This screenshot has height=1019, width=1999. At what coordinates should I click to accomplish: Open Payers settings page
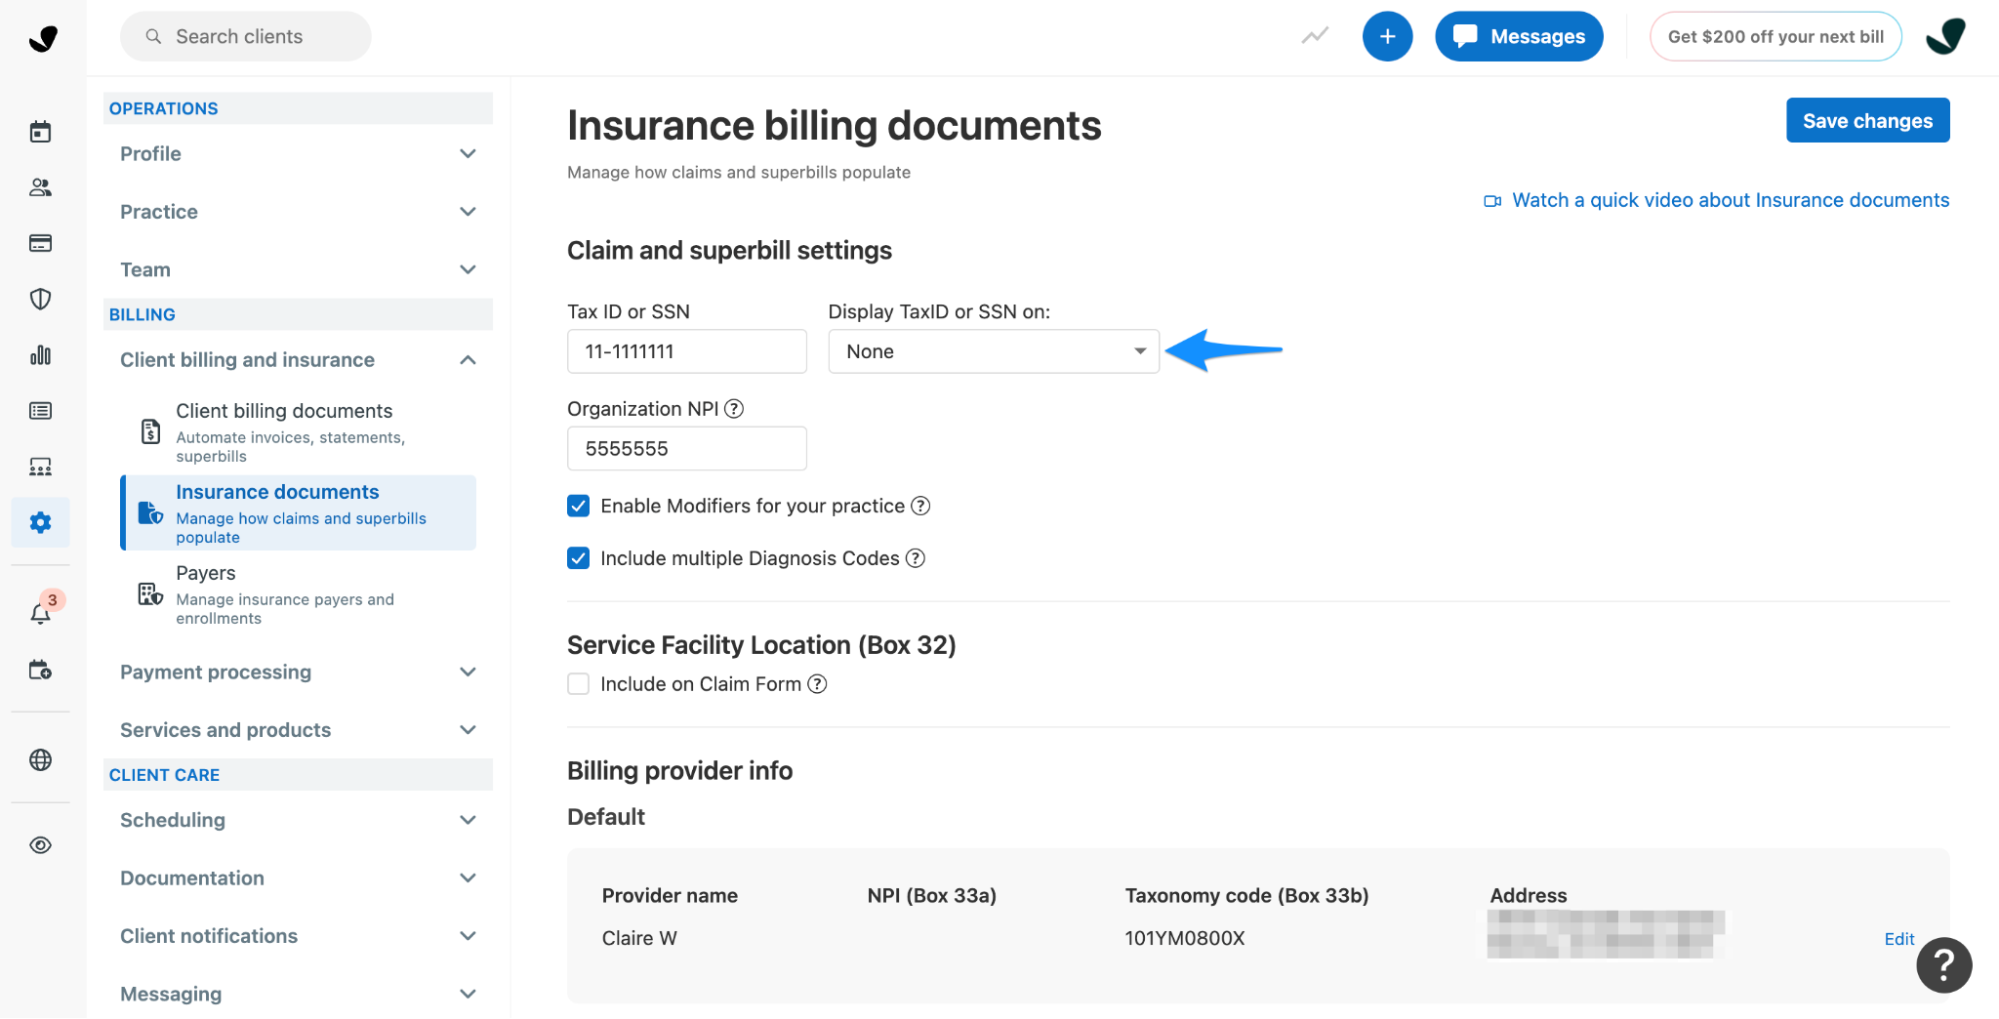pyautogui.click(x=298, y=594)
